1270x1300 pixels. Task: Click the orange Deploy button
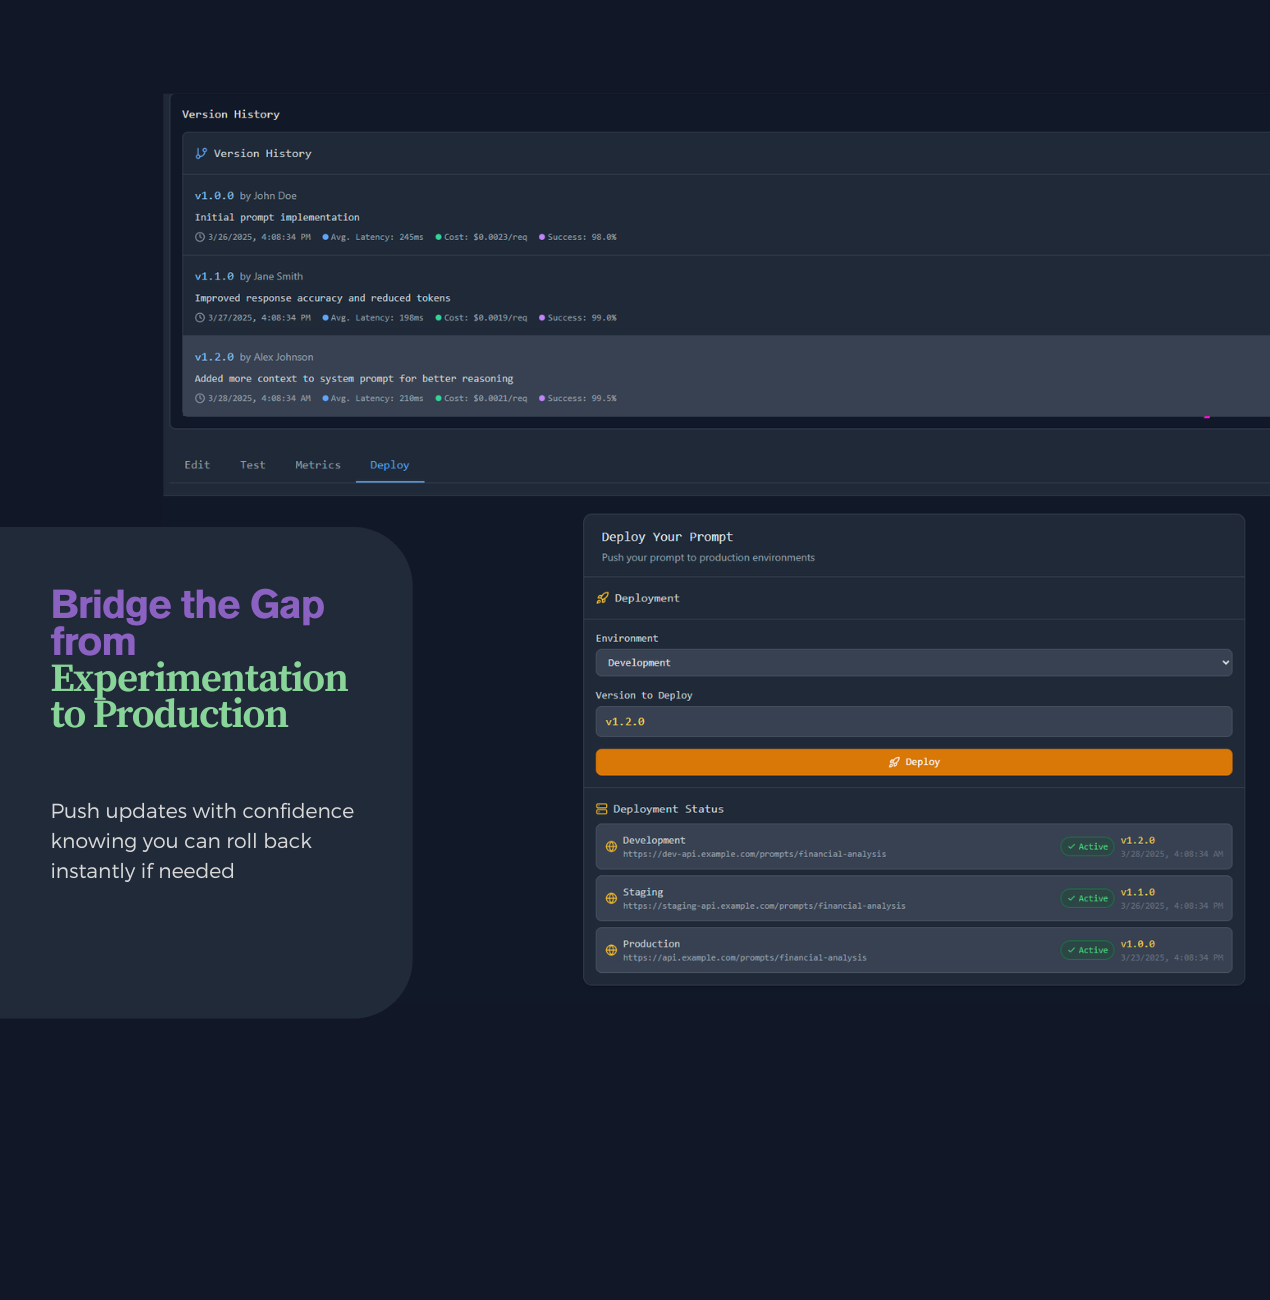click(914, 762)
